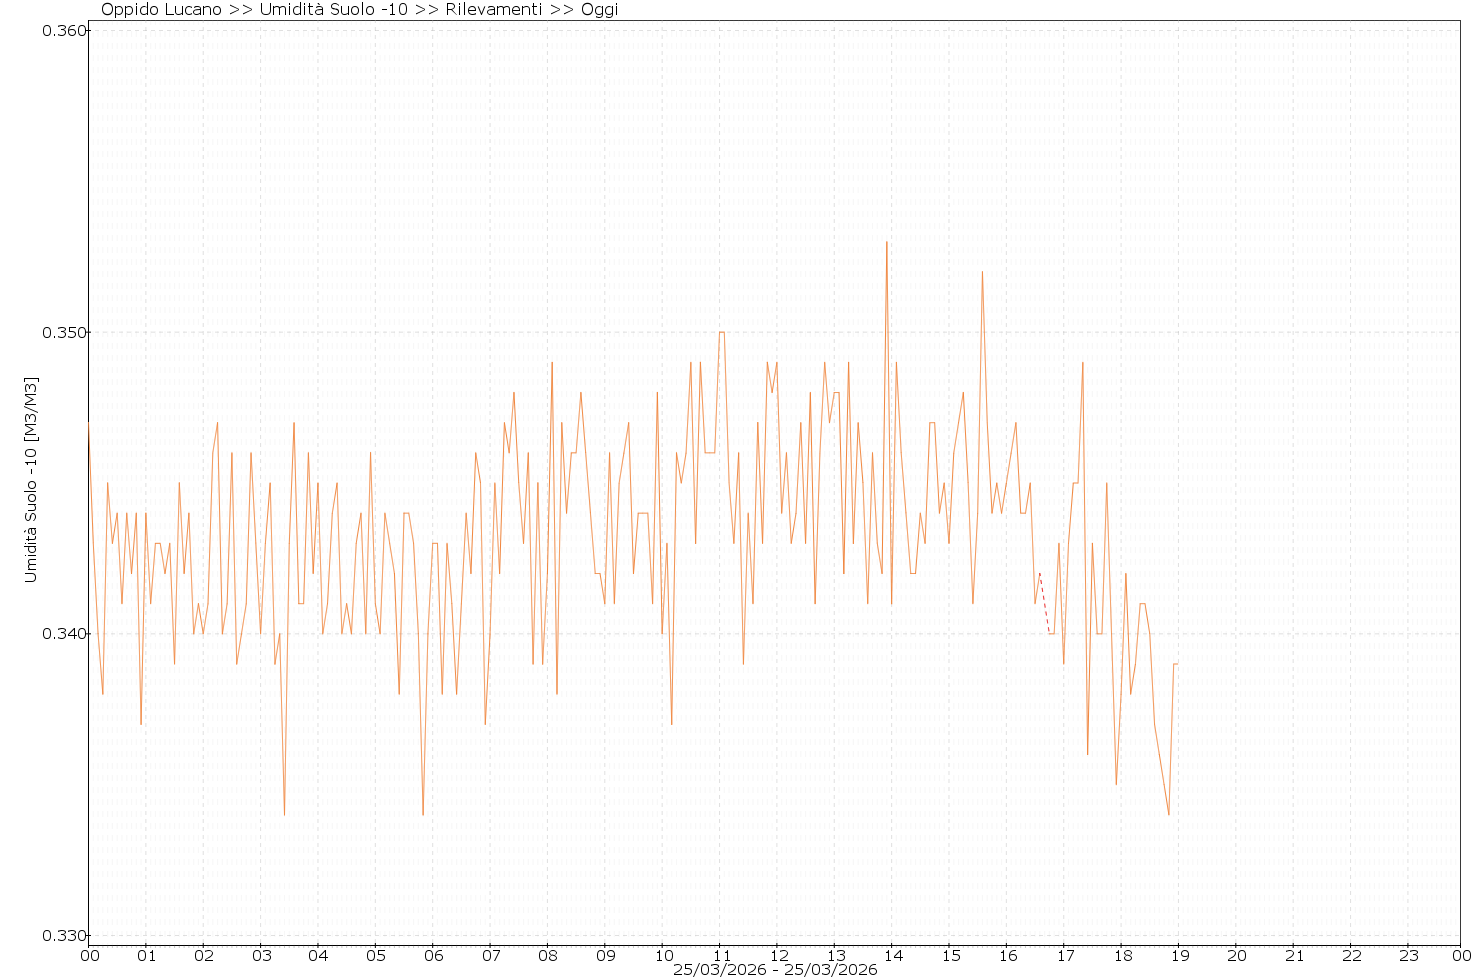Select the 0.350 y-axis tick label
This screenshot has height=980, width=1480.
coord(63,332)
